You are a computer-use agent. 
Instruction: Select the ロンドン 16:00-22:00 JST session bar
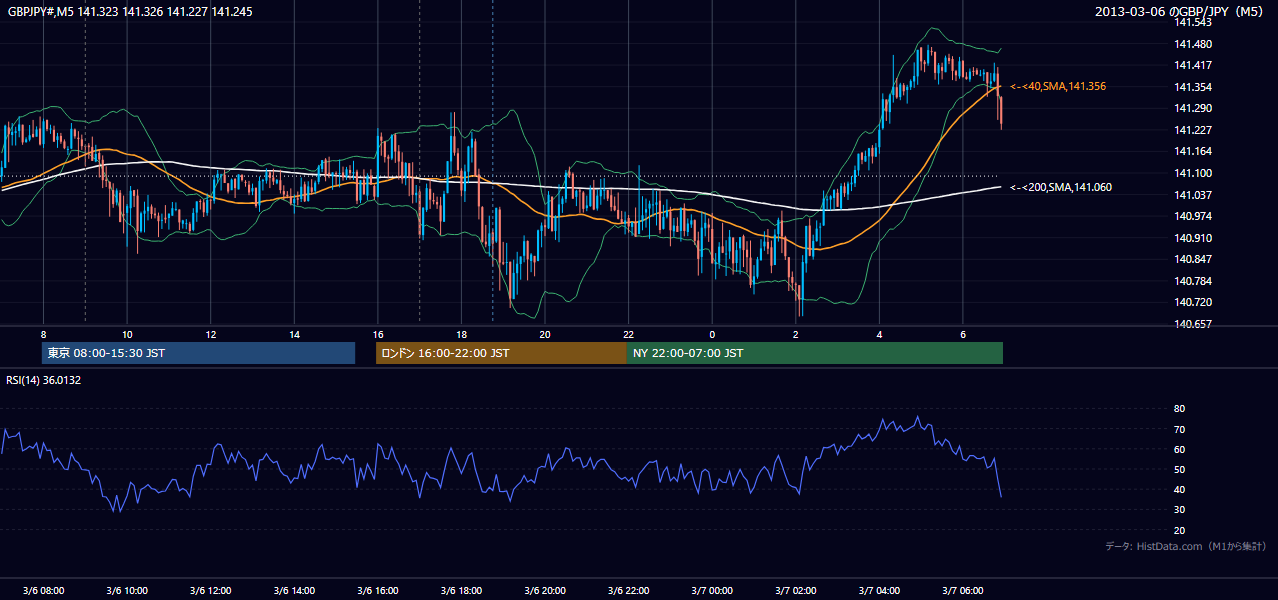pyautogui.click(x=501, y=353)
